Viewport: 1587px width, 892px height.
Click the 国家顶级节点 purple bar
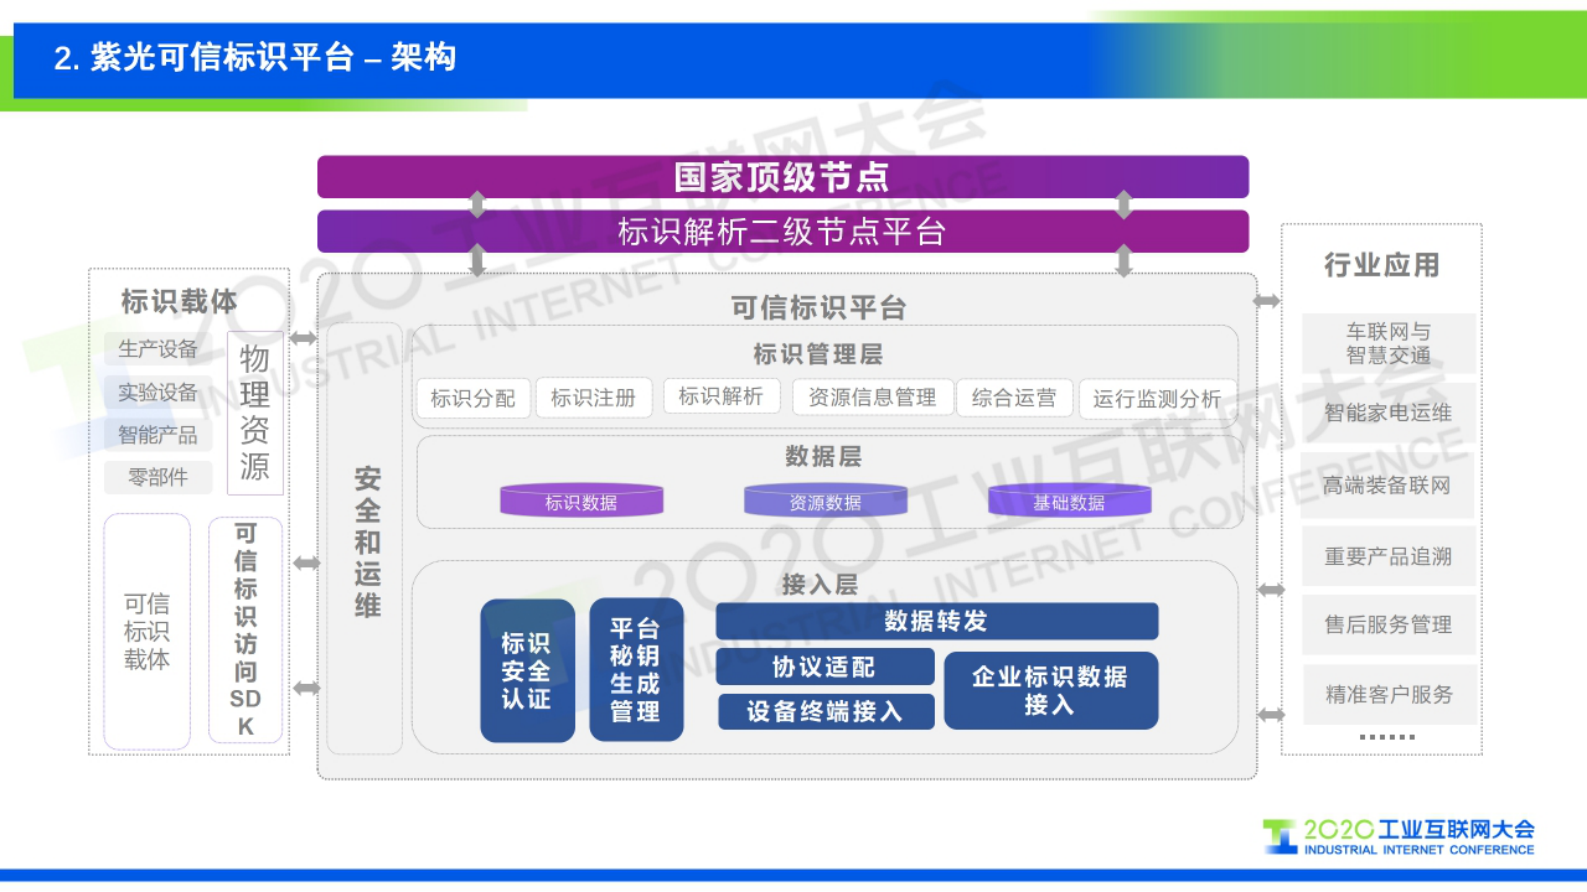tap(782, 176)
